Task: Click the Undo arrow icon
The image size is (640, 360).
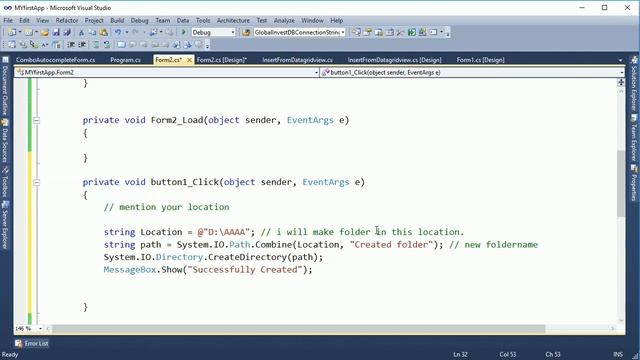Action: point(118,32)
